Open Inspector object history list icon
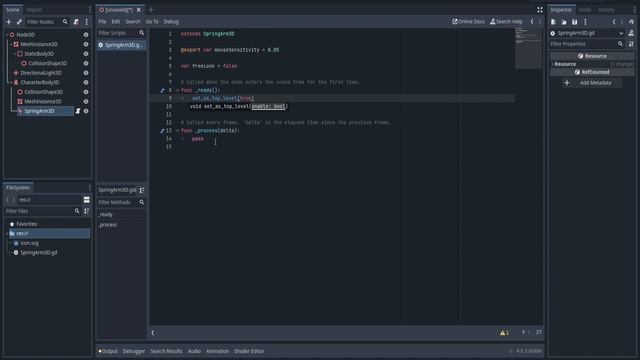 [x=631, y=22]
